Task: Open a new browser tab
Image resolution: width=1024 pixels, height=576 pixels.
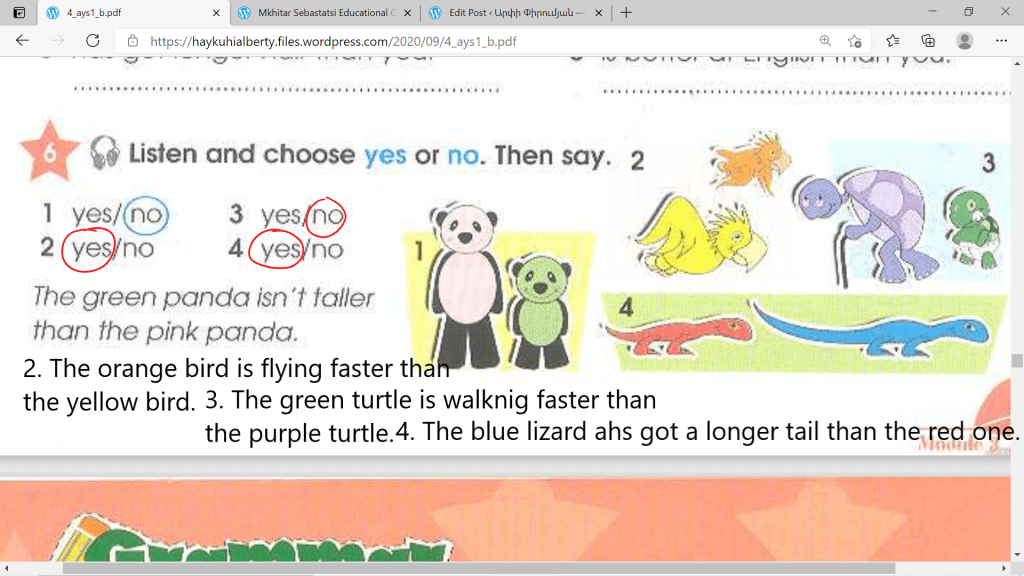Action: pos(626,13)
